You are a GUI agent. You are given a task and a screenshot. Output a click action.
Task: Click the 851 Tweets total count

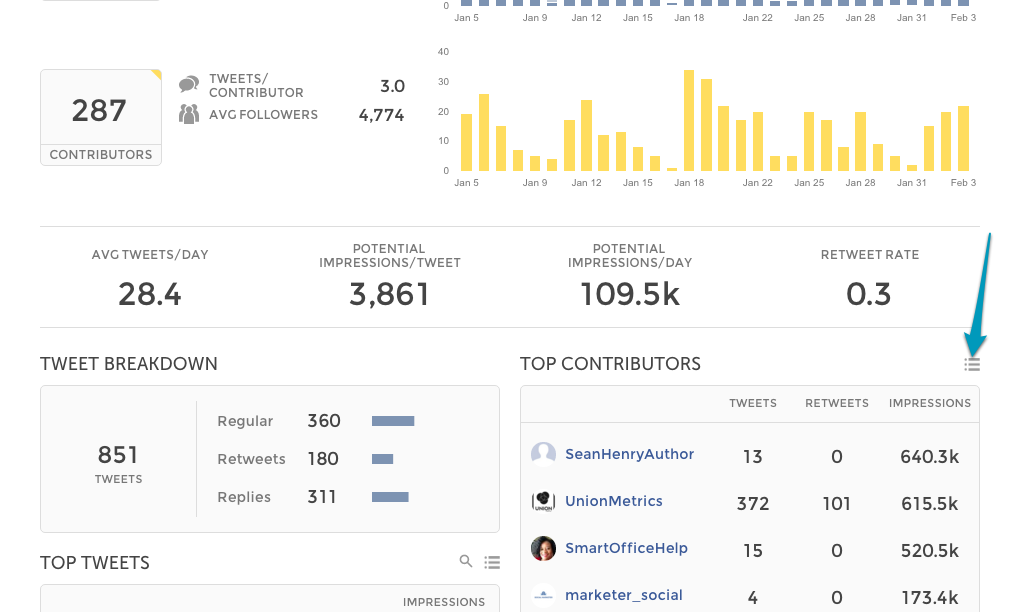click(x=118, y=456)
